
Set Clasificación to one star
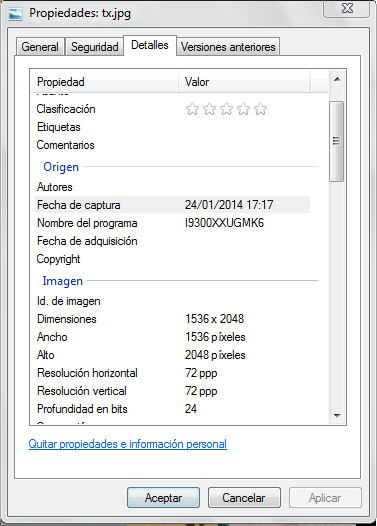pyautogui.click(x=192, y=109)
